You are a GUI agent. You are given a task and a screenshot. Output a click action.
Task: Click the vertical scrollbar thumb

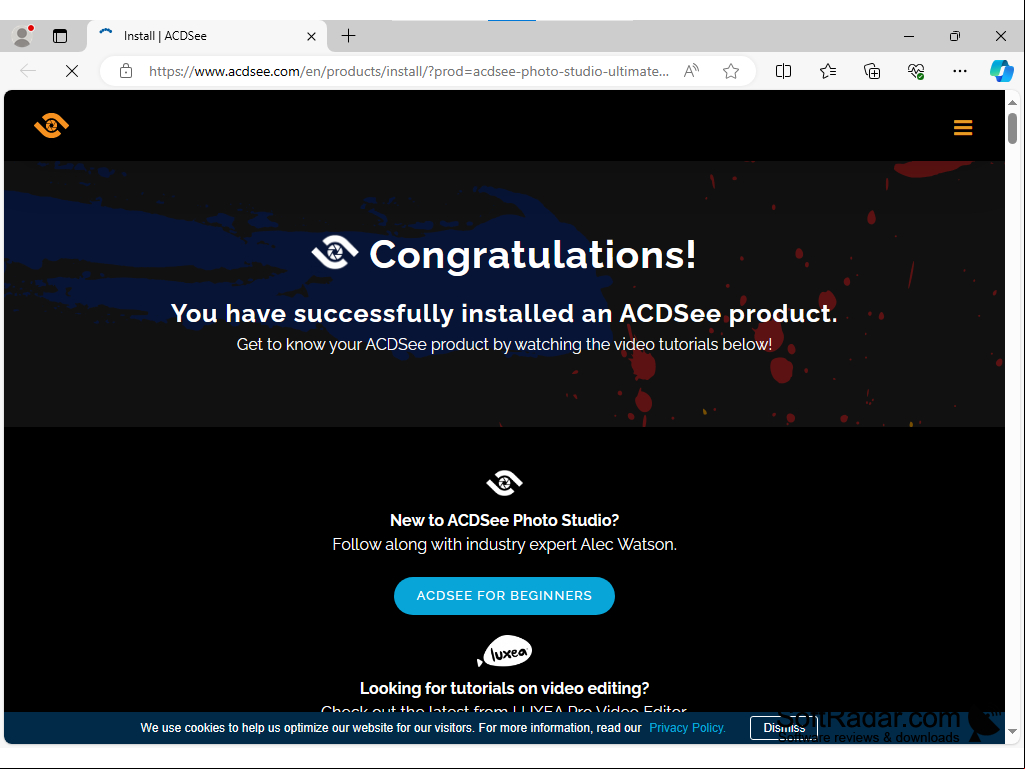pyautogui.click(x=1013, y=128)
